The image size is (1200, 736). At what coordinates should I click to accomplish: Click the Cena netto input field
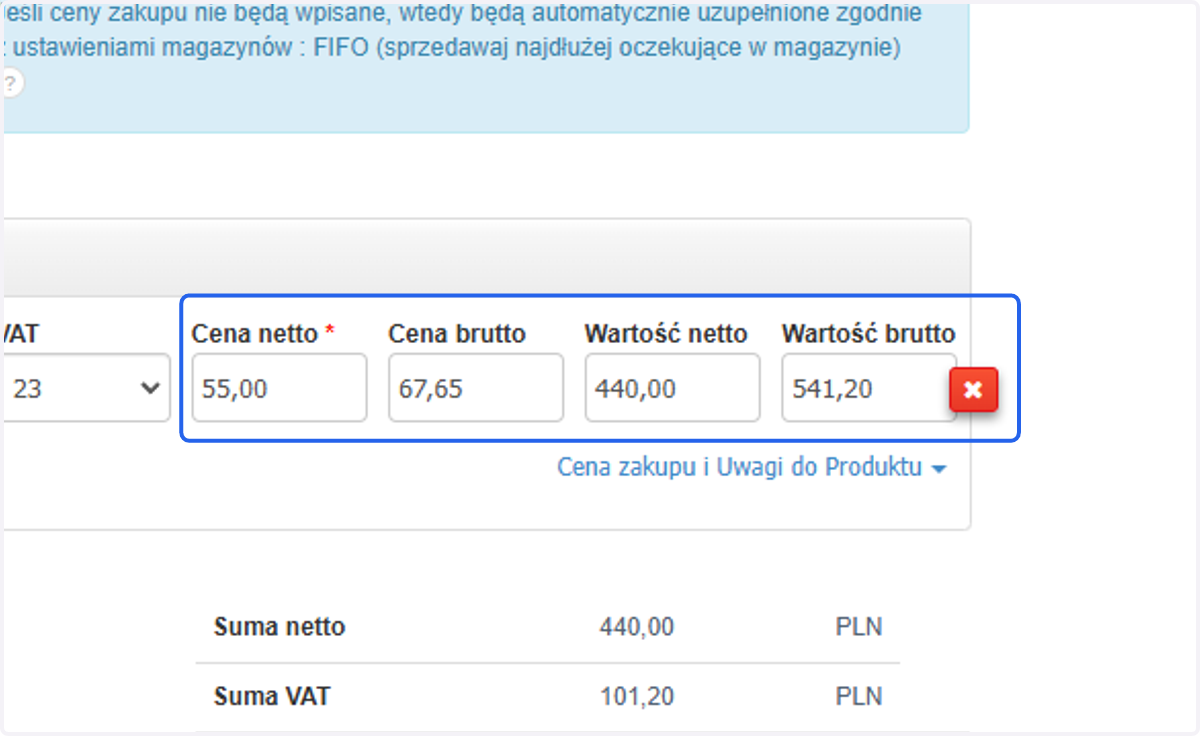(x=279, y=388)
